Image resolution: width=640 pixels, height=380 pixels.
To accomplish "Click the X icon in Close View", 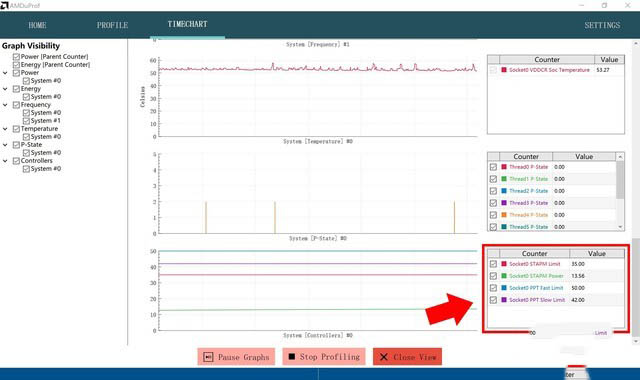I will pos(384,357).
